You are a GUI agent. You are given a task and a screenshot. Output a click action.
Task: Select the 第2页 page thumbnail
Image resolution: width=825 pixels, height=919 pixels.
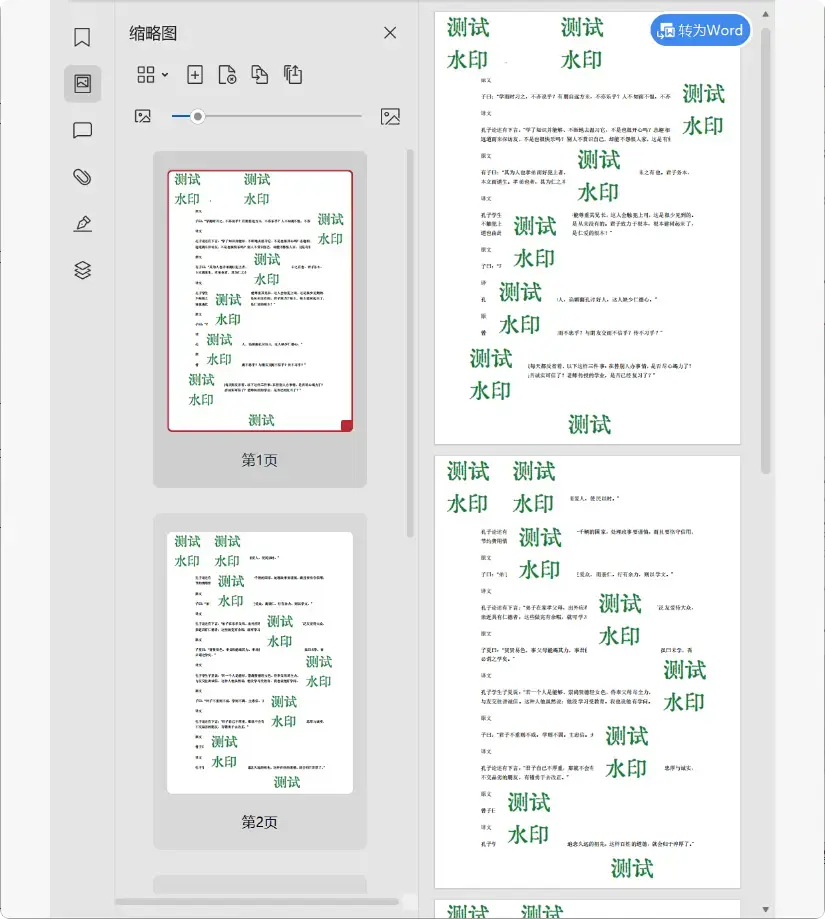259,660
